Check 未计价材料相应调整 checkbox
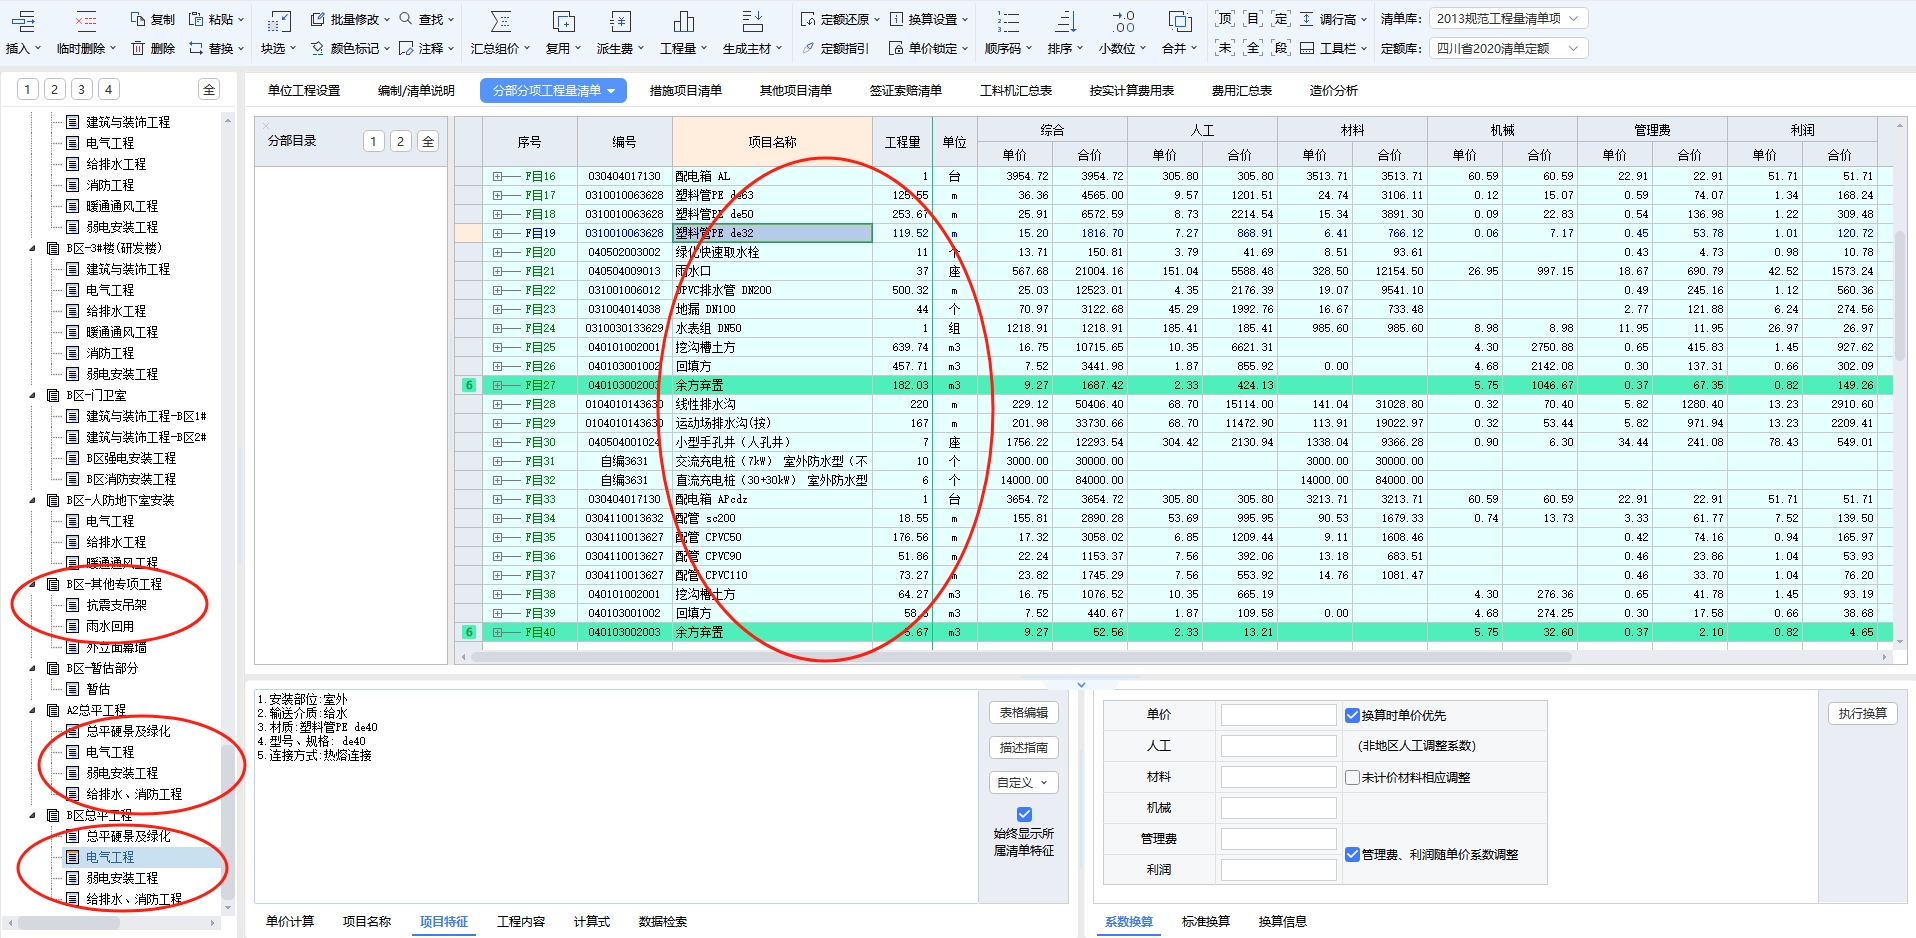This screenshot has height=938, width=1916. [1352, 777]
